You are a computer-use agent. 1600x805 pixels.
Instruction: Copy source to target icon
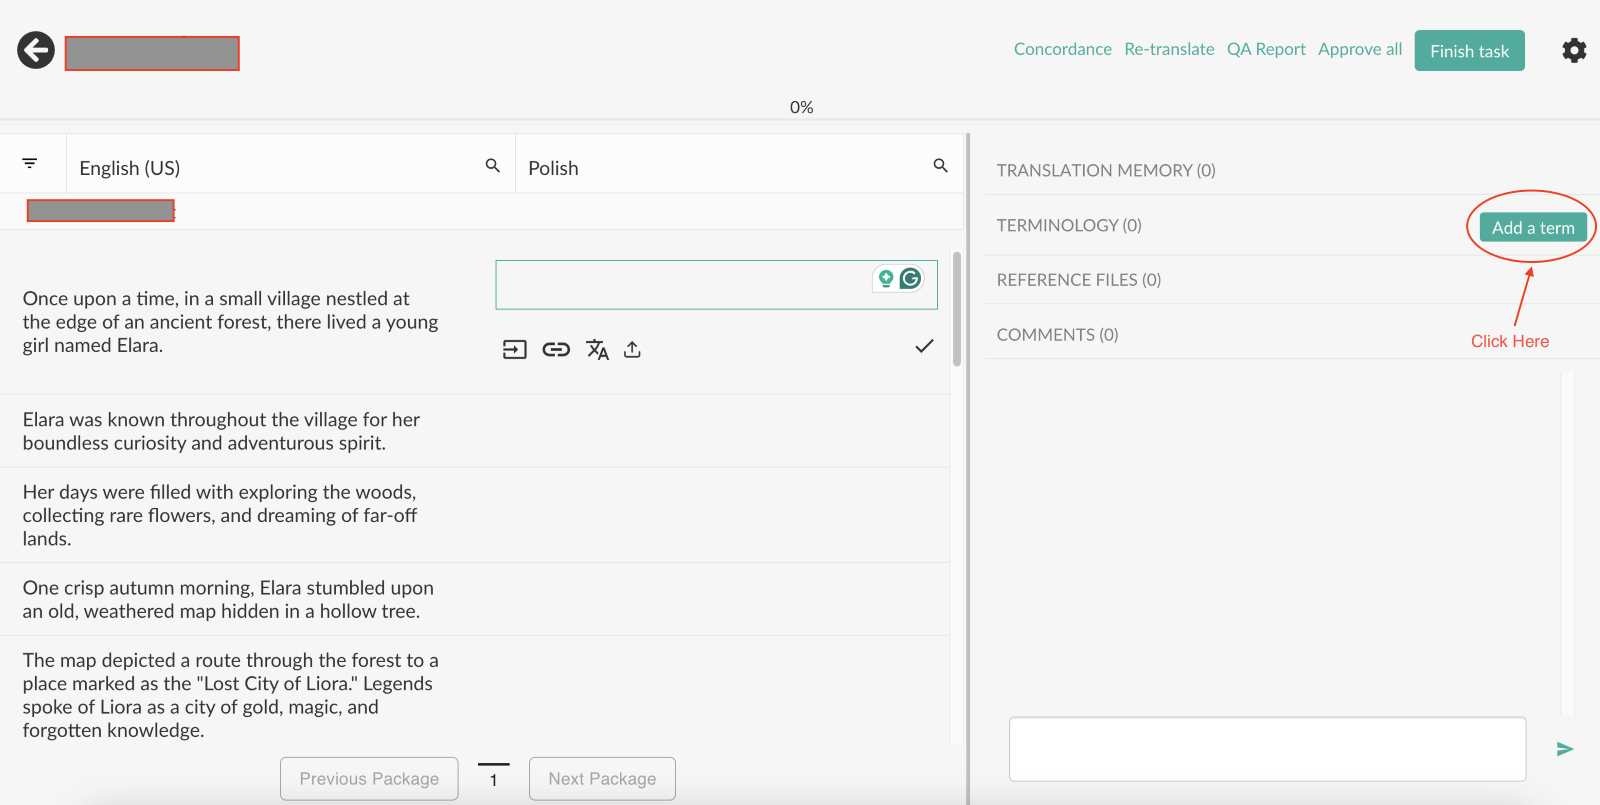[x=514, y=349]
